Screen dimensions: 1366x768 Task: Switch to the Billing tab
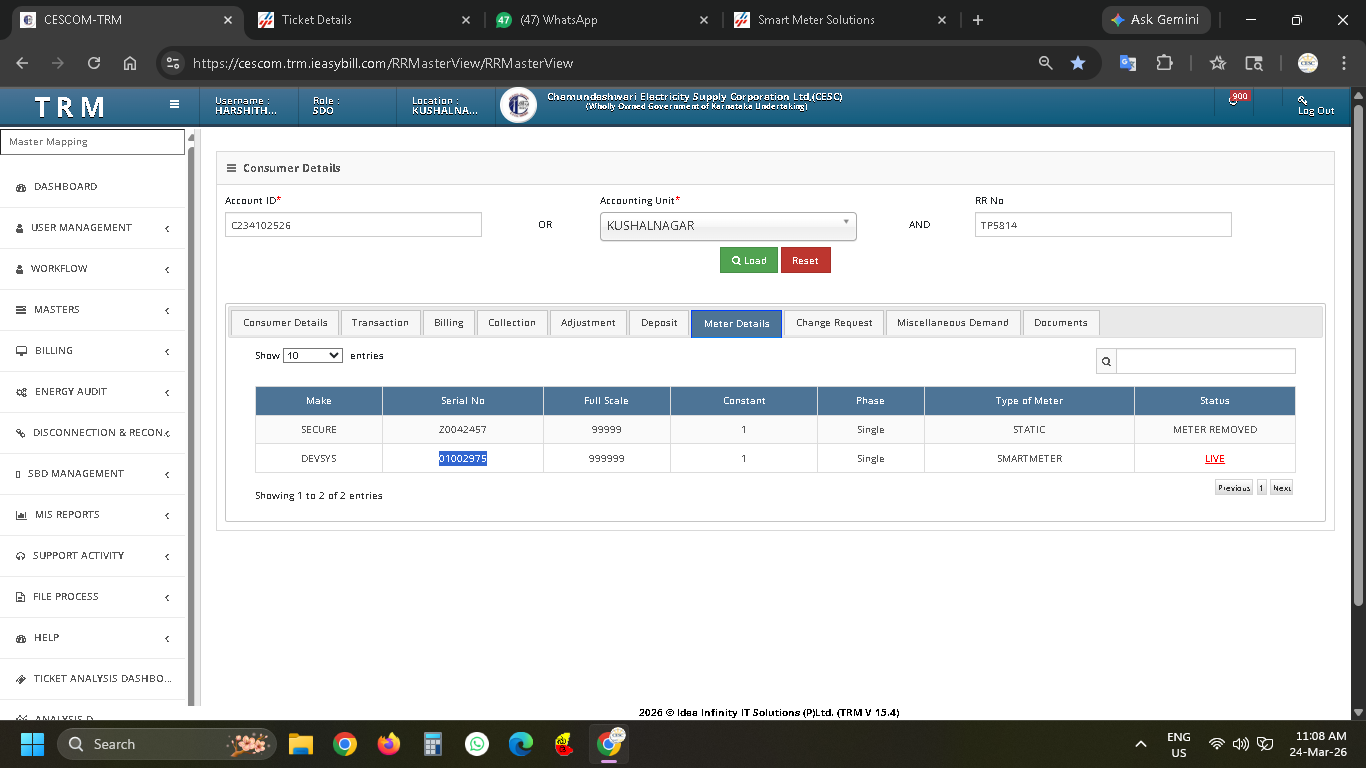pyautogui.click(x=448, y=323)
